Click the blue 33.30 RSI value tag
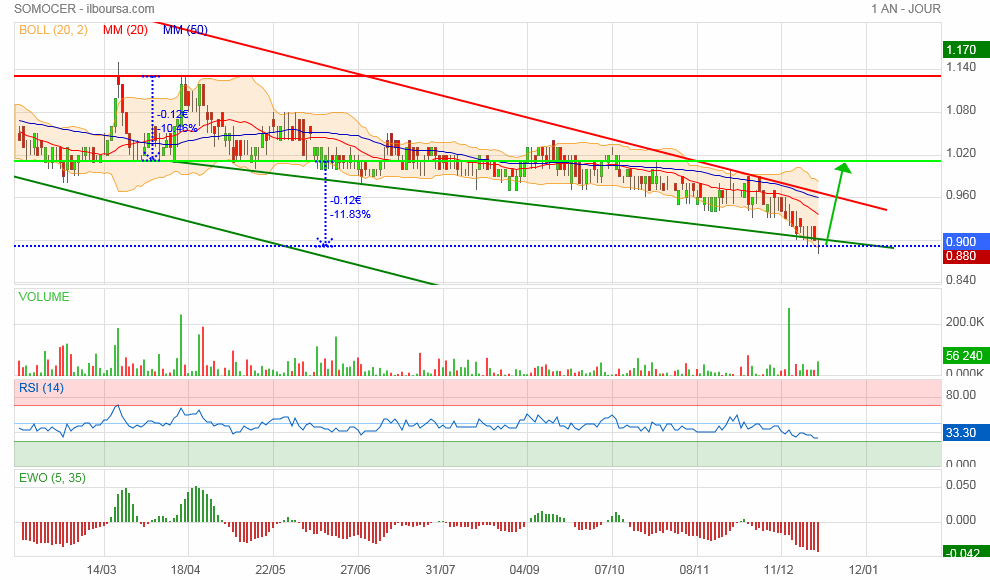This screenshot has height=580, width=990. coord(966,433)
